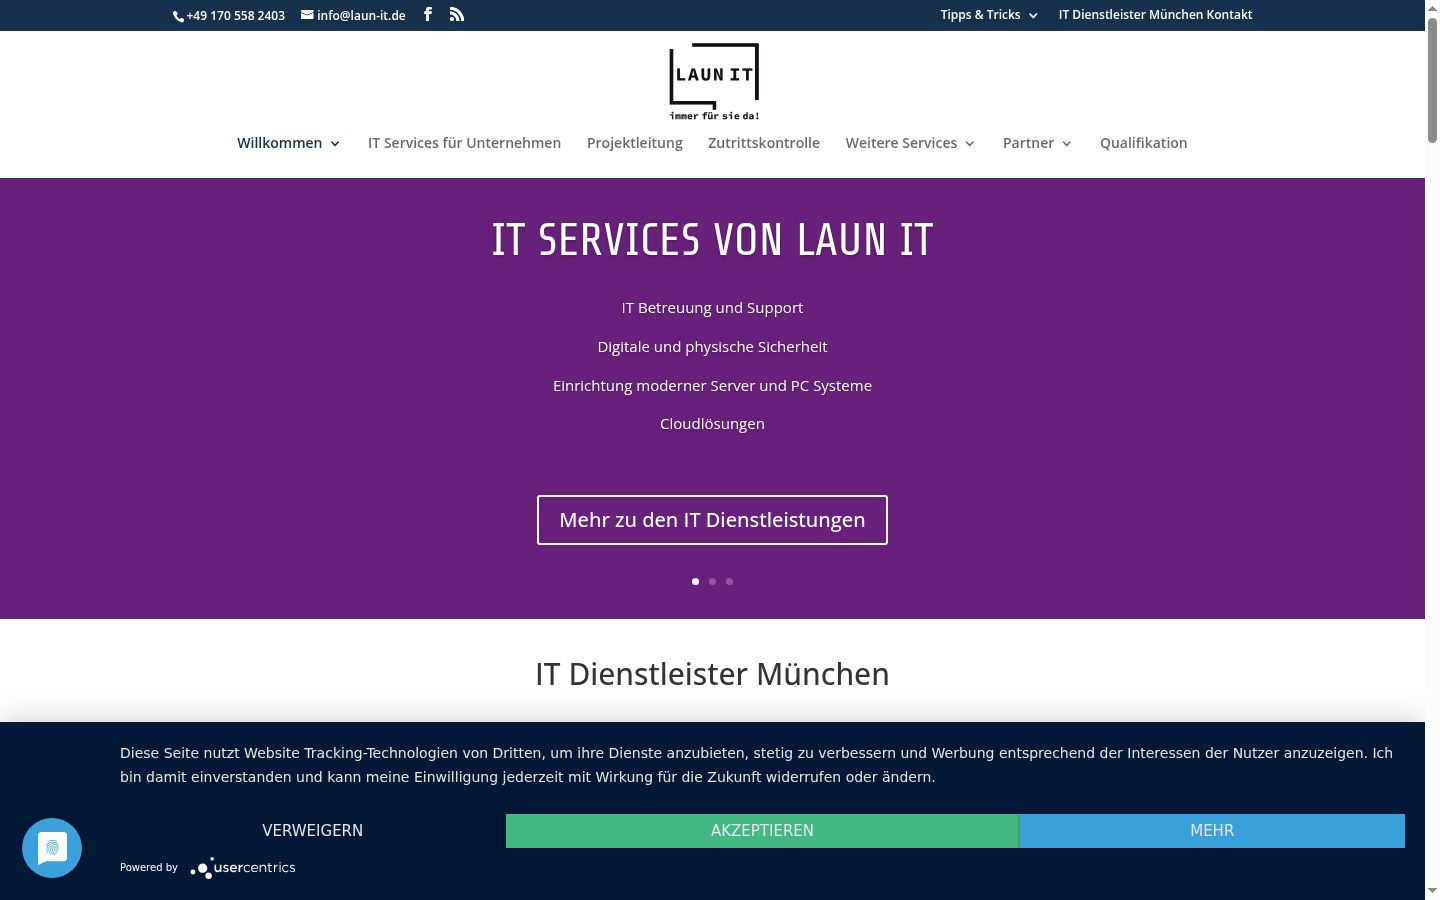The height and width of the screenshot is (900, 1440).
Task: Open the RSS feed icon
Action: coord(457,14)
